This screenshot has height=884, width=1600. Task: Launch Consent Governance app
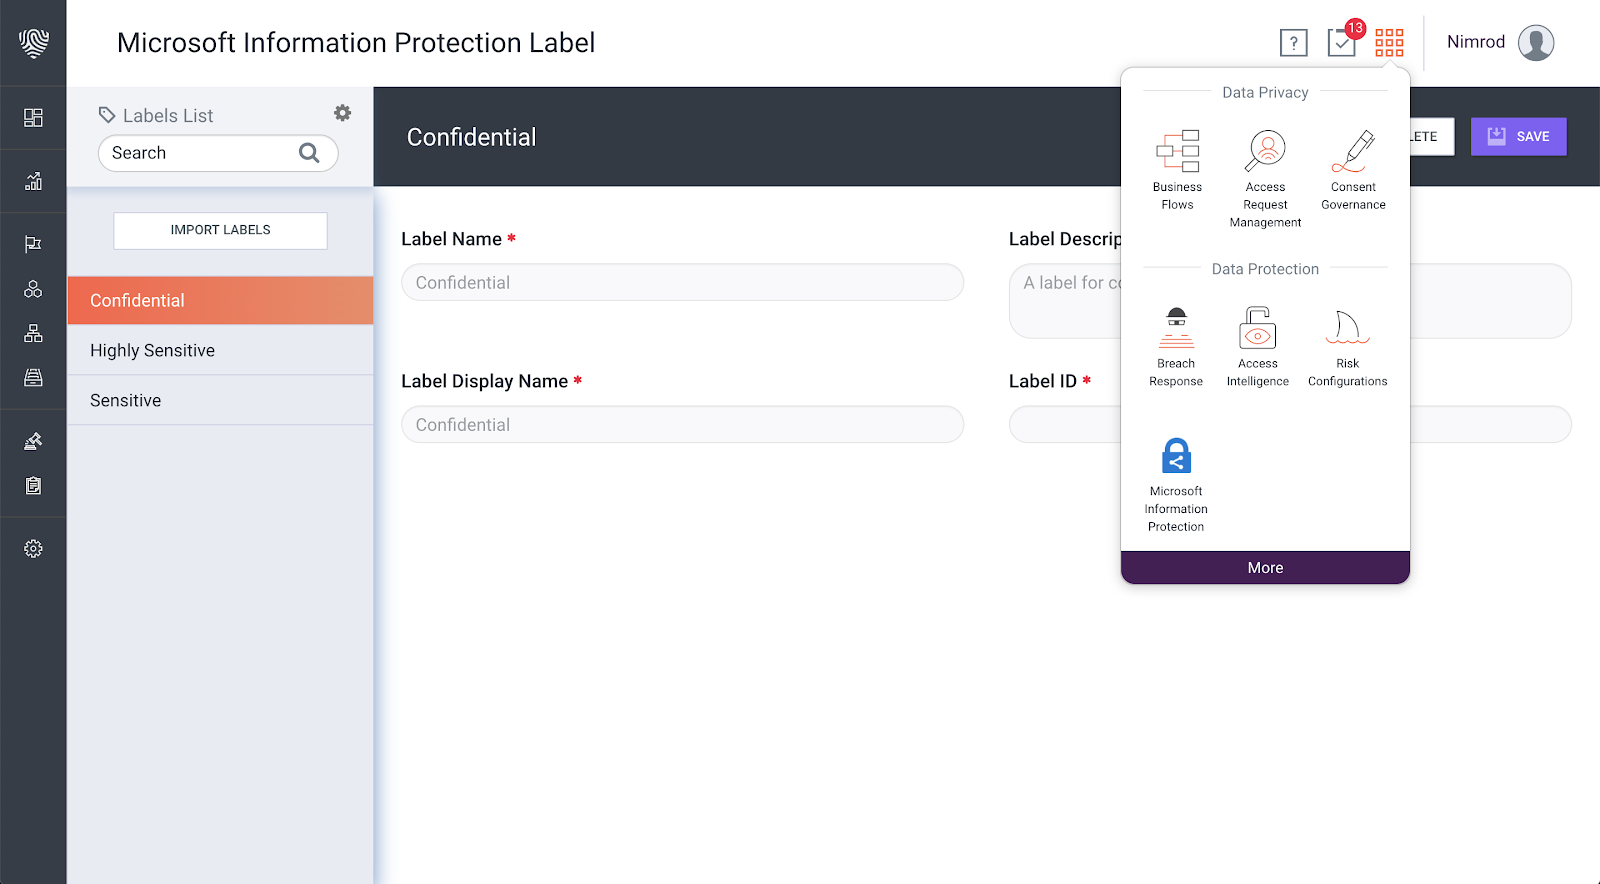[1353, 169]
